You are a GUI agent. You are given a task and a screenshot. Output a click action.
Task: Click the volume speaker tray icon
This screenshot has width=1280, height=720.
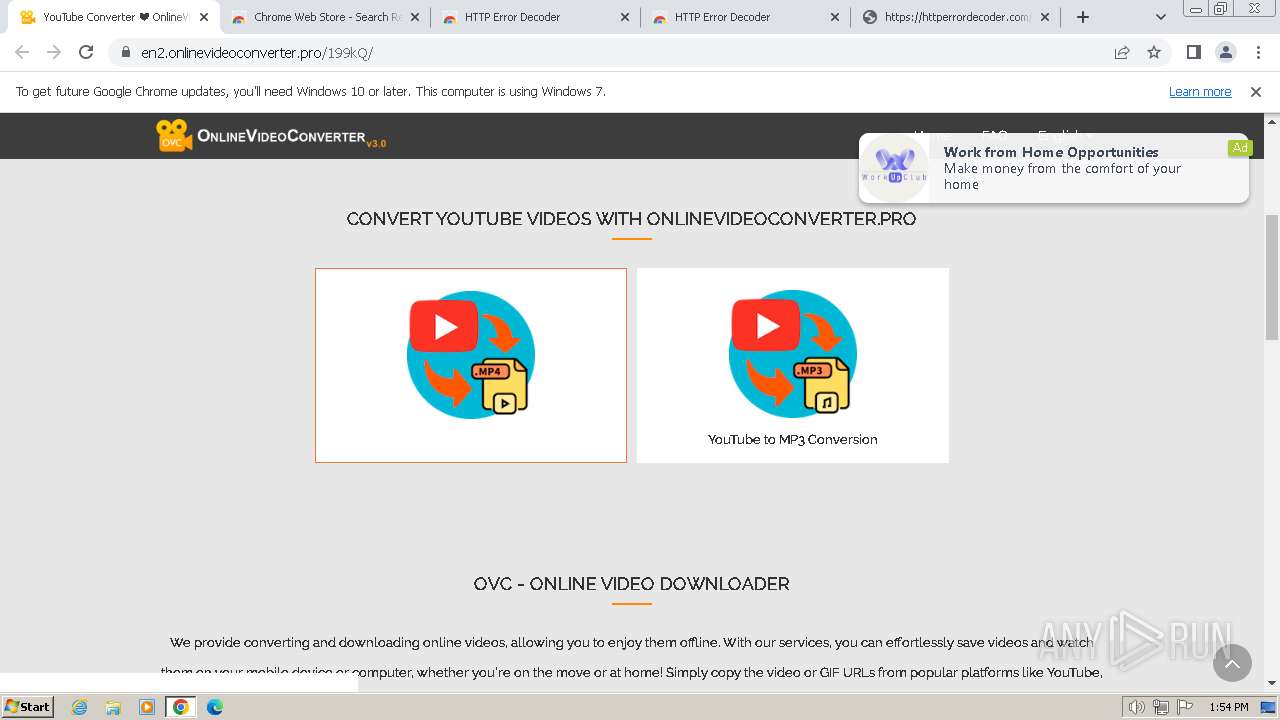pyautogui.click(x=1137, y=707)
